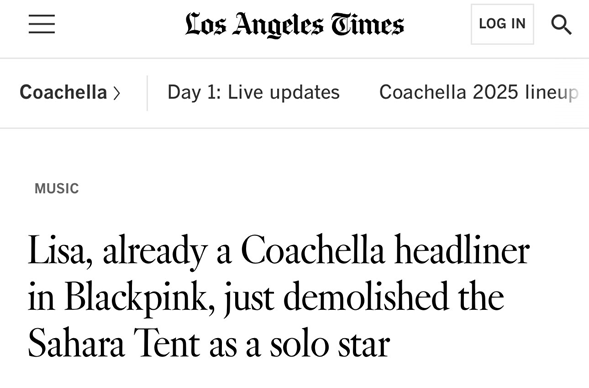589x388 pixels.
Task: Click the Sahara Tent headline line
Action: pos(209,344)
